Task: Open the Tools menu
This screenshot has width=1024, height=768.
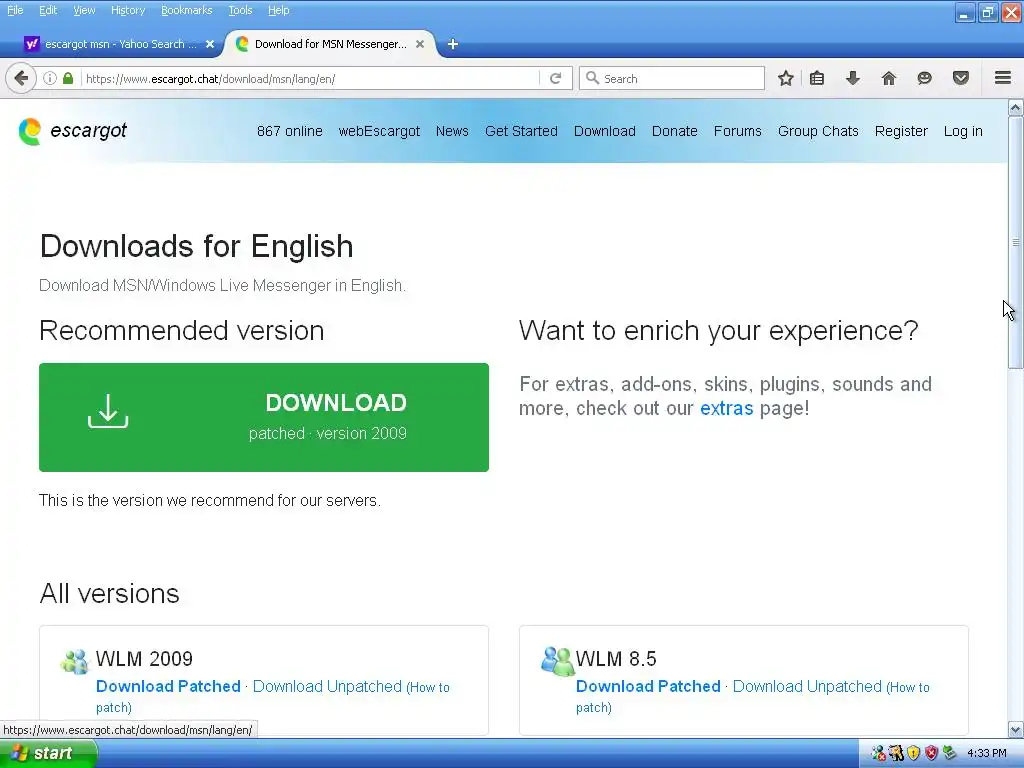Action: coord(240,10)
